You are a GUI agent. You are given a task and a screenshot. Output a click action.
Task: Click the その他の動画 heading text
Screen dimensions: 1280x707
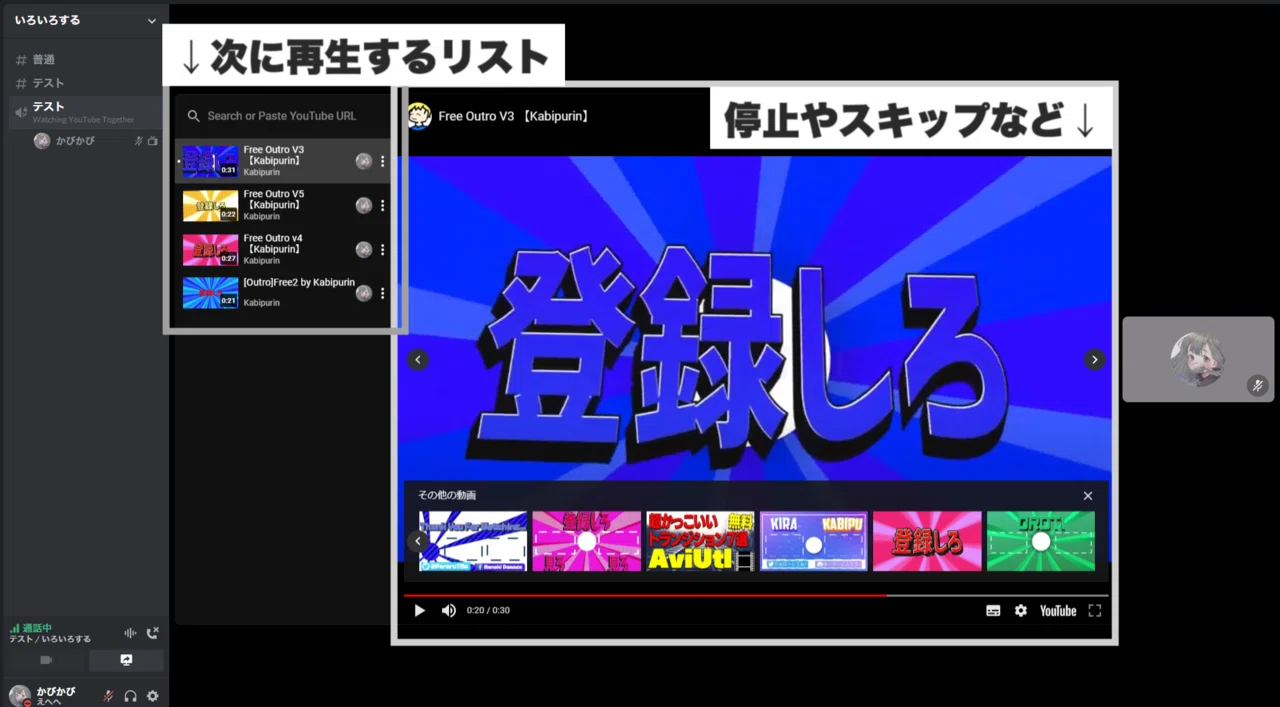(x=447, y=495)
